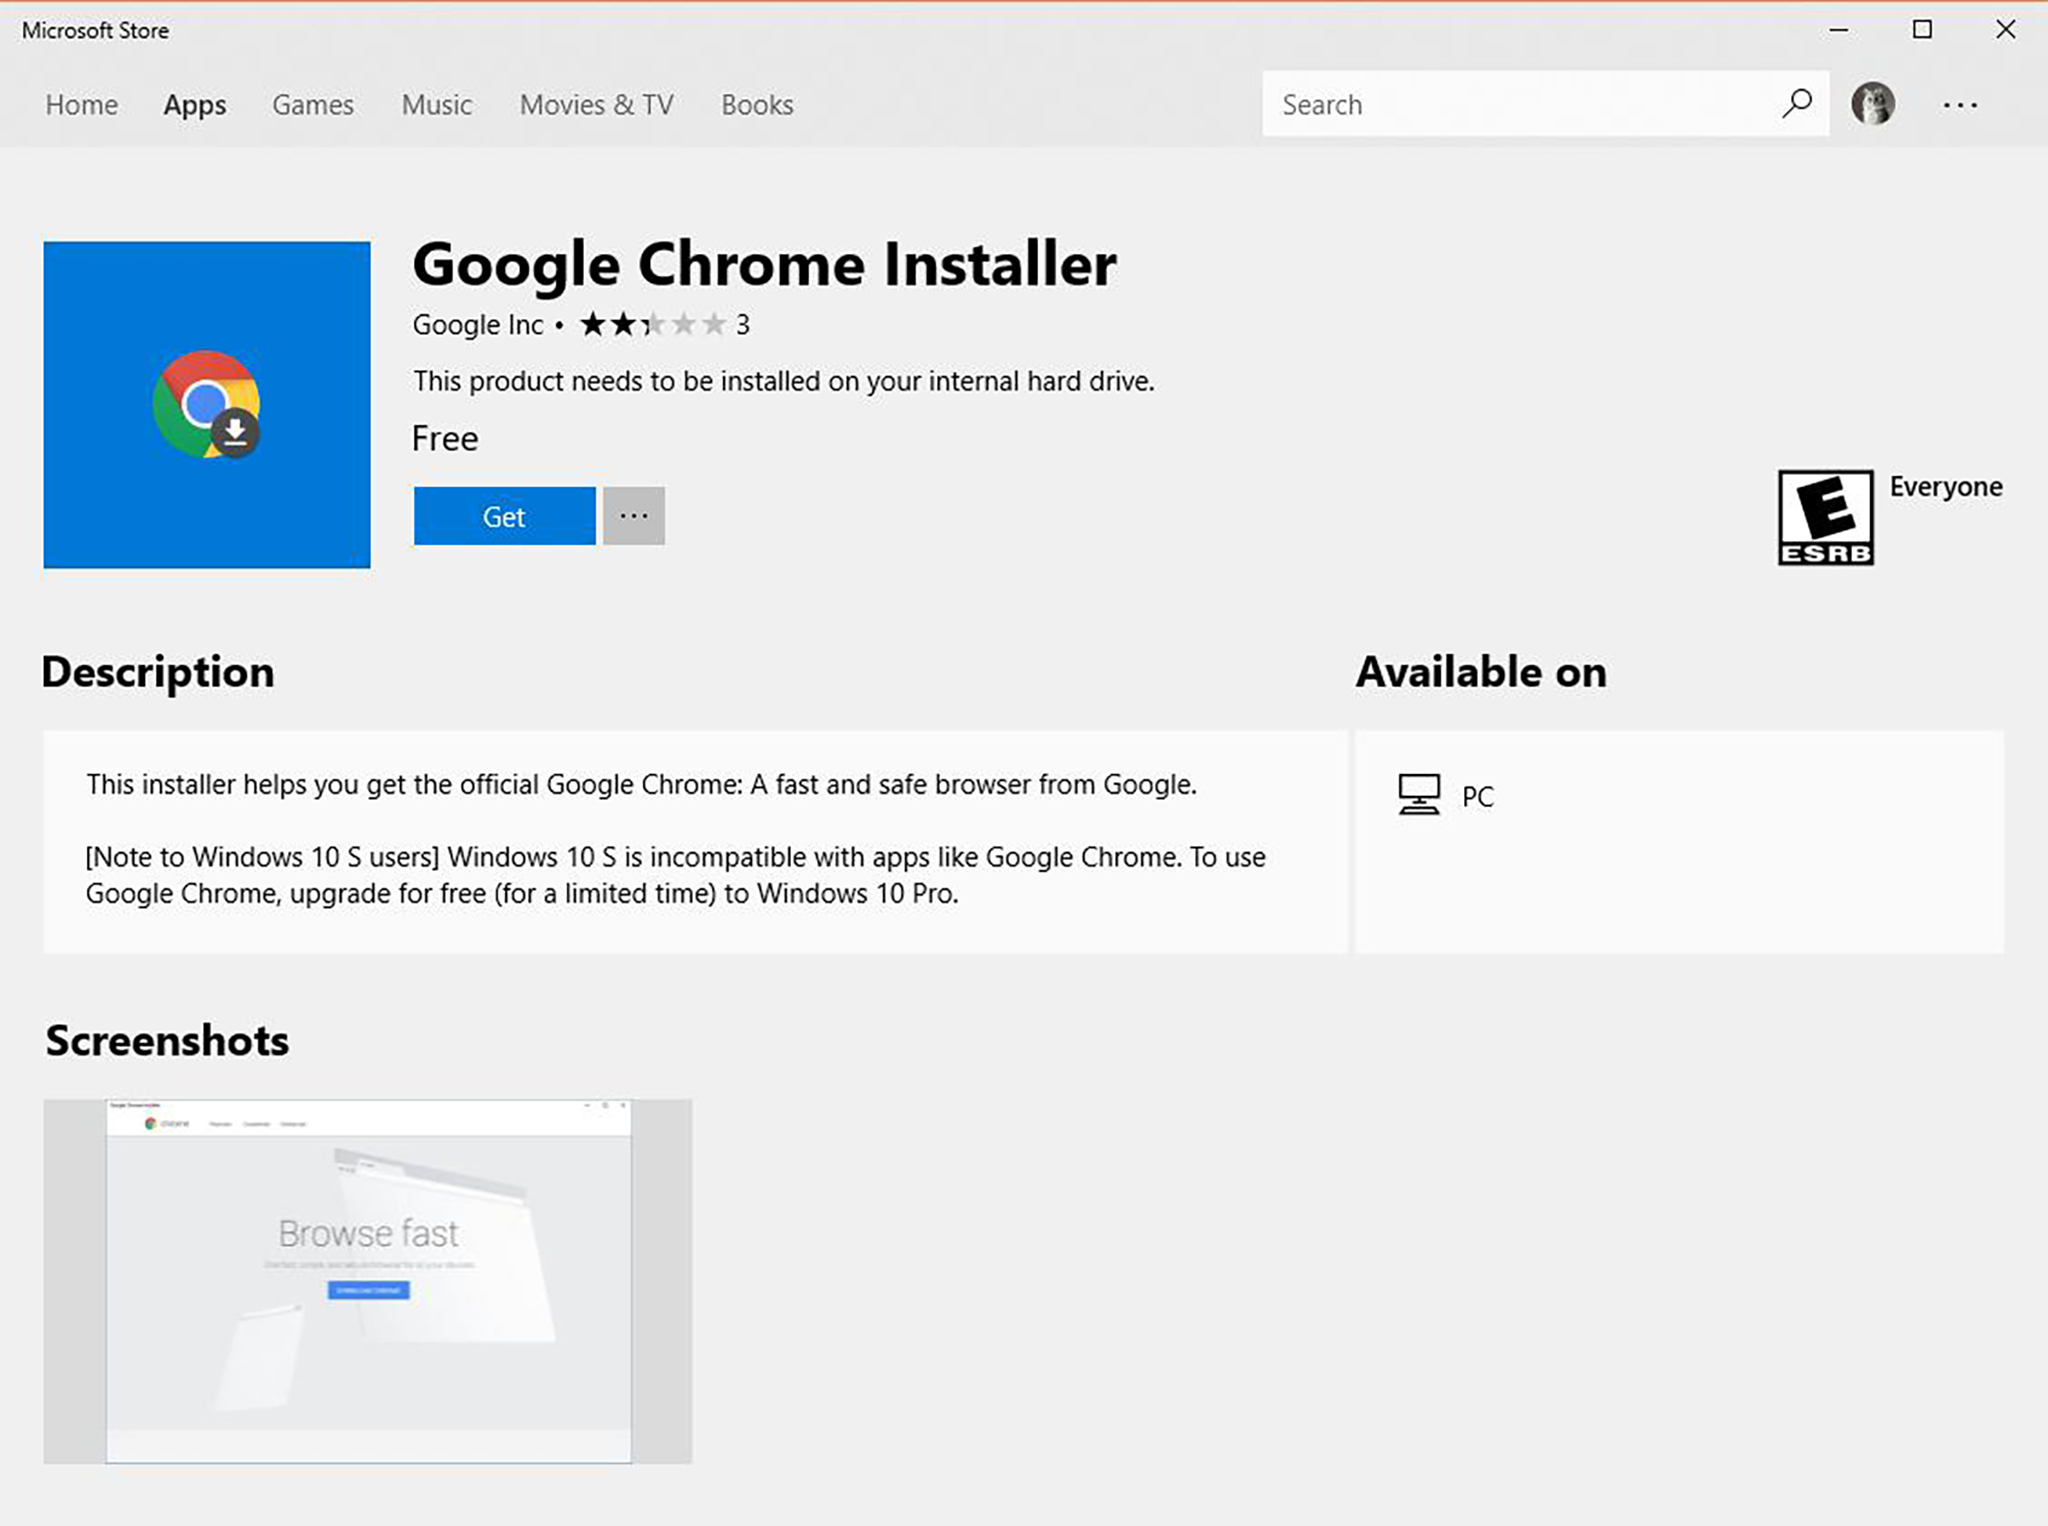Click the 'Get' button to install Chrome
The width and height of the screenshot is (2048, 1526).
point(505,515)
